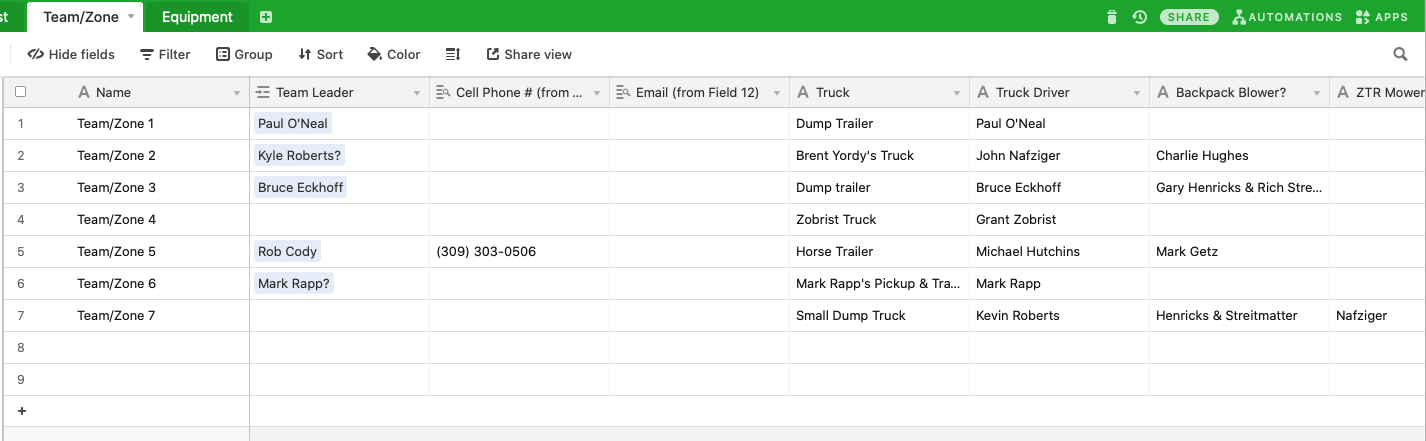Image resolution: width=1426 pixels, height=441 pixels.
Task: Switch to the Equipment tab
Action: click(197, 17)
